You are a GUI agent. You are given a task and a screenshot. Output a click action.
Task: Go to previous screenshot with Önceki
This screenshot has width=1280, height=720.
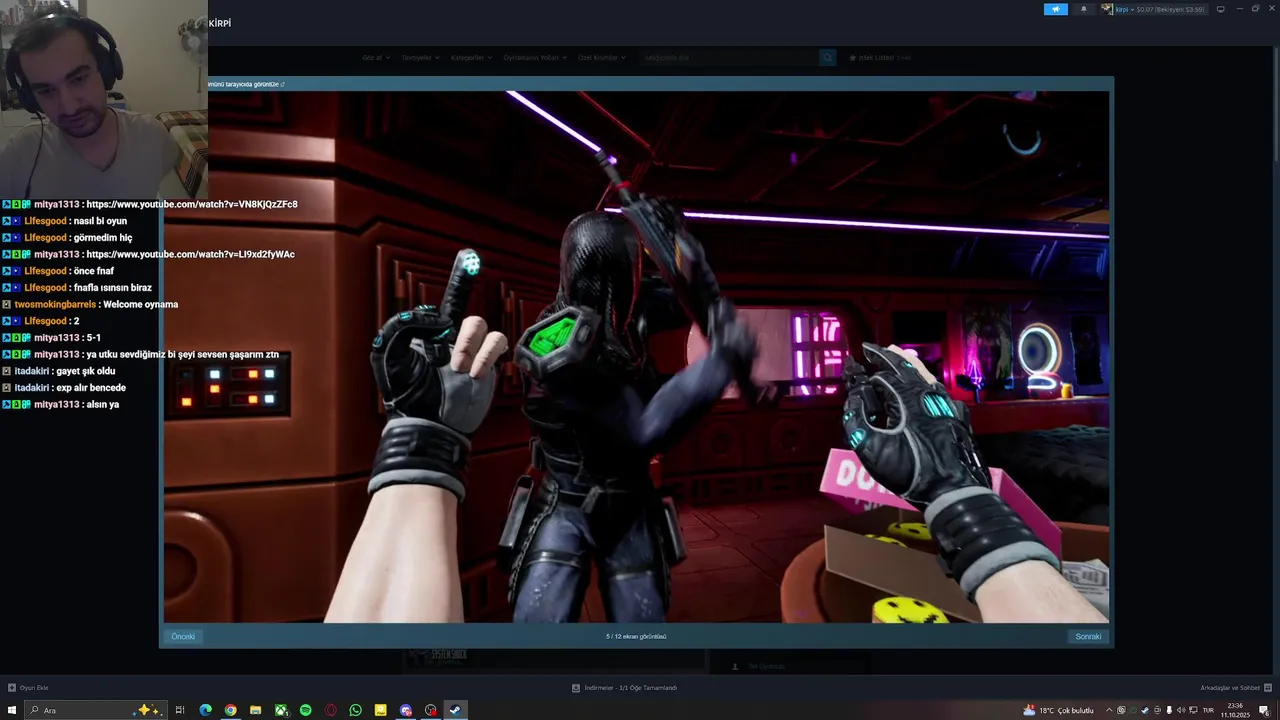[x=183, y=636]
